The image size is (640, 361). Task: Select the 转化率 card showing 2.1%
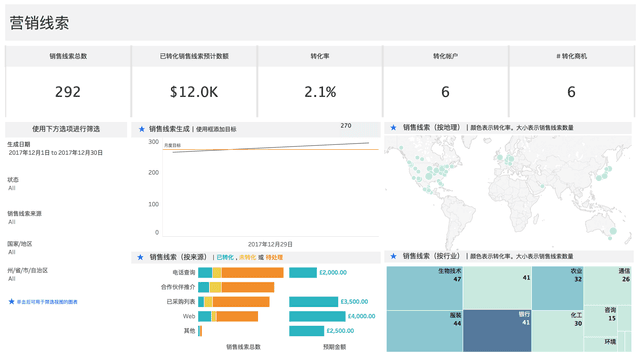pos(320,81)
